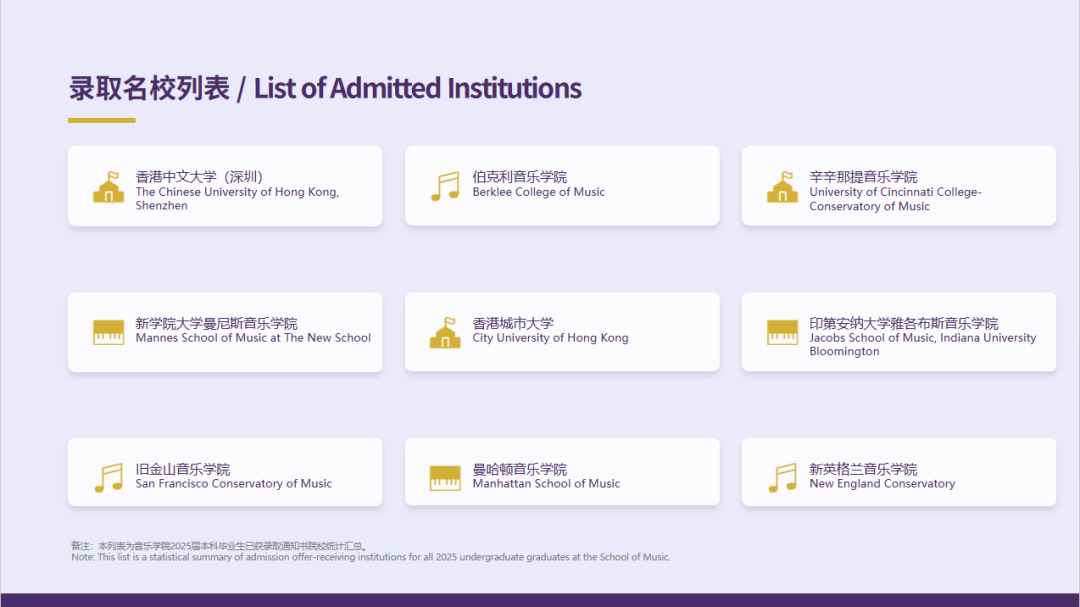Screen dimensions: 1080x607
Task: Click 'The Chinese University of Hong Kong, Shenzhen' text
Action: point(238,198)
